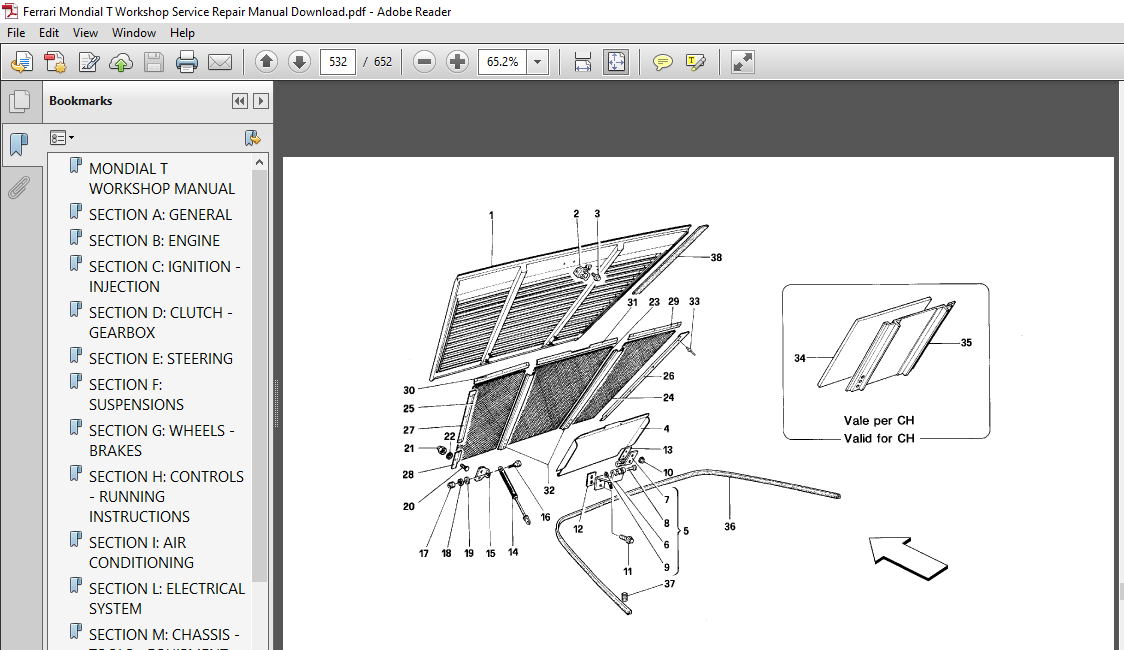Screen dimensions: 1124x650
Task: Open SECTION C: IGNITION - INJECTION bookmark
Action: click(x=164, y=276)
